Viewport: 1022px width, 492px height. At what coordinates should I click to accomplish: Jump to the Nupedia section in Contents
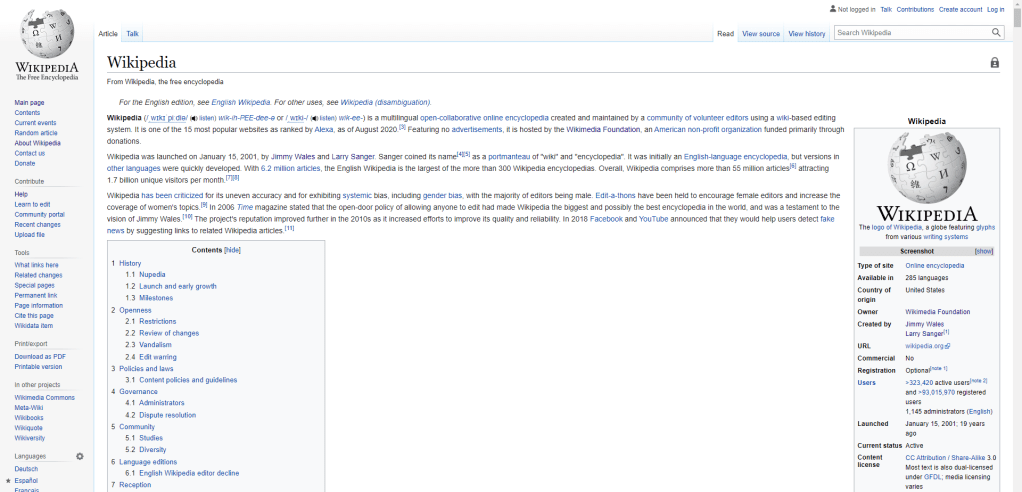(x=152, y=274)
